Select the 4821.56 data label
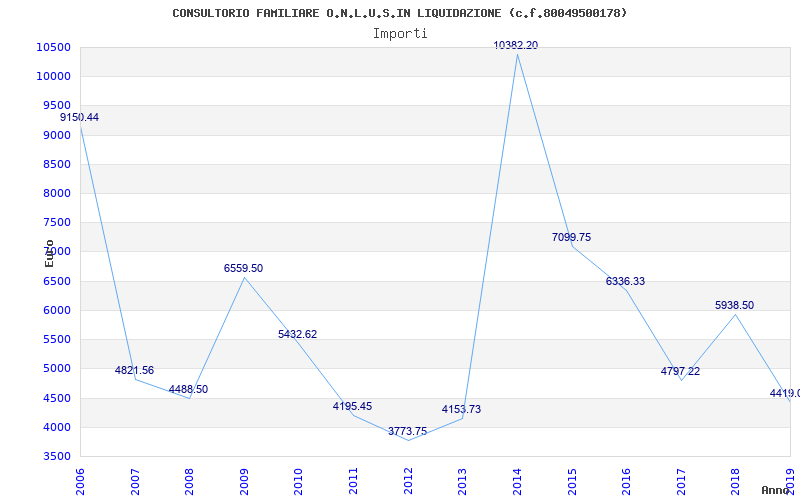800x500 pixels. coord(134,370)
